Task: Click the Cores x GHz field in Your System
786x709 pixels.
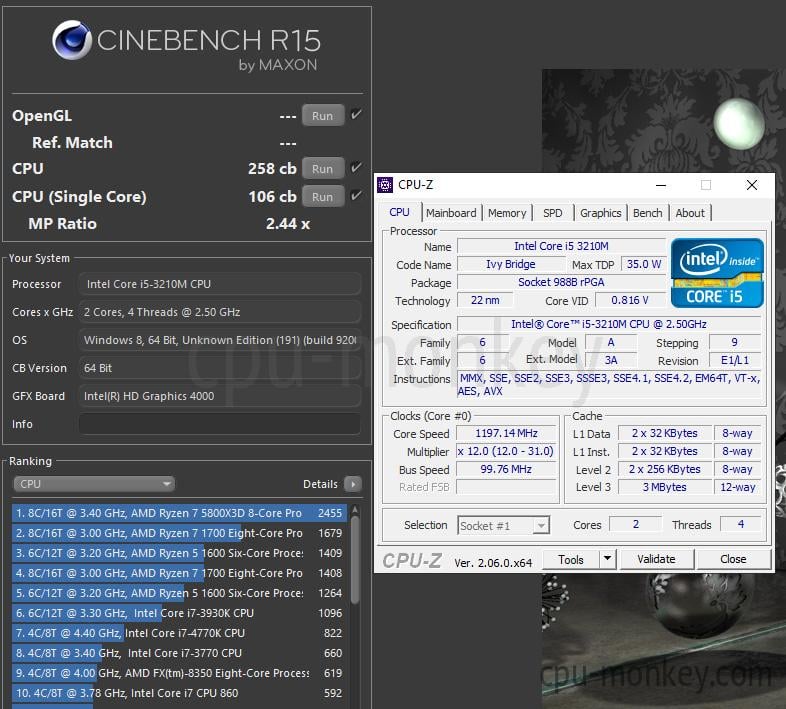Action: 220,312
